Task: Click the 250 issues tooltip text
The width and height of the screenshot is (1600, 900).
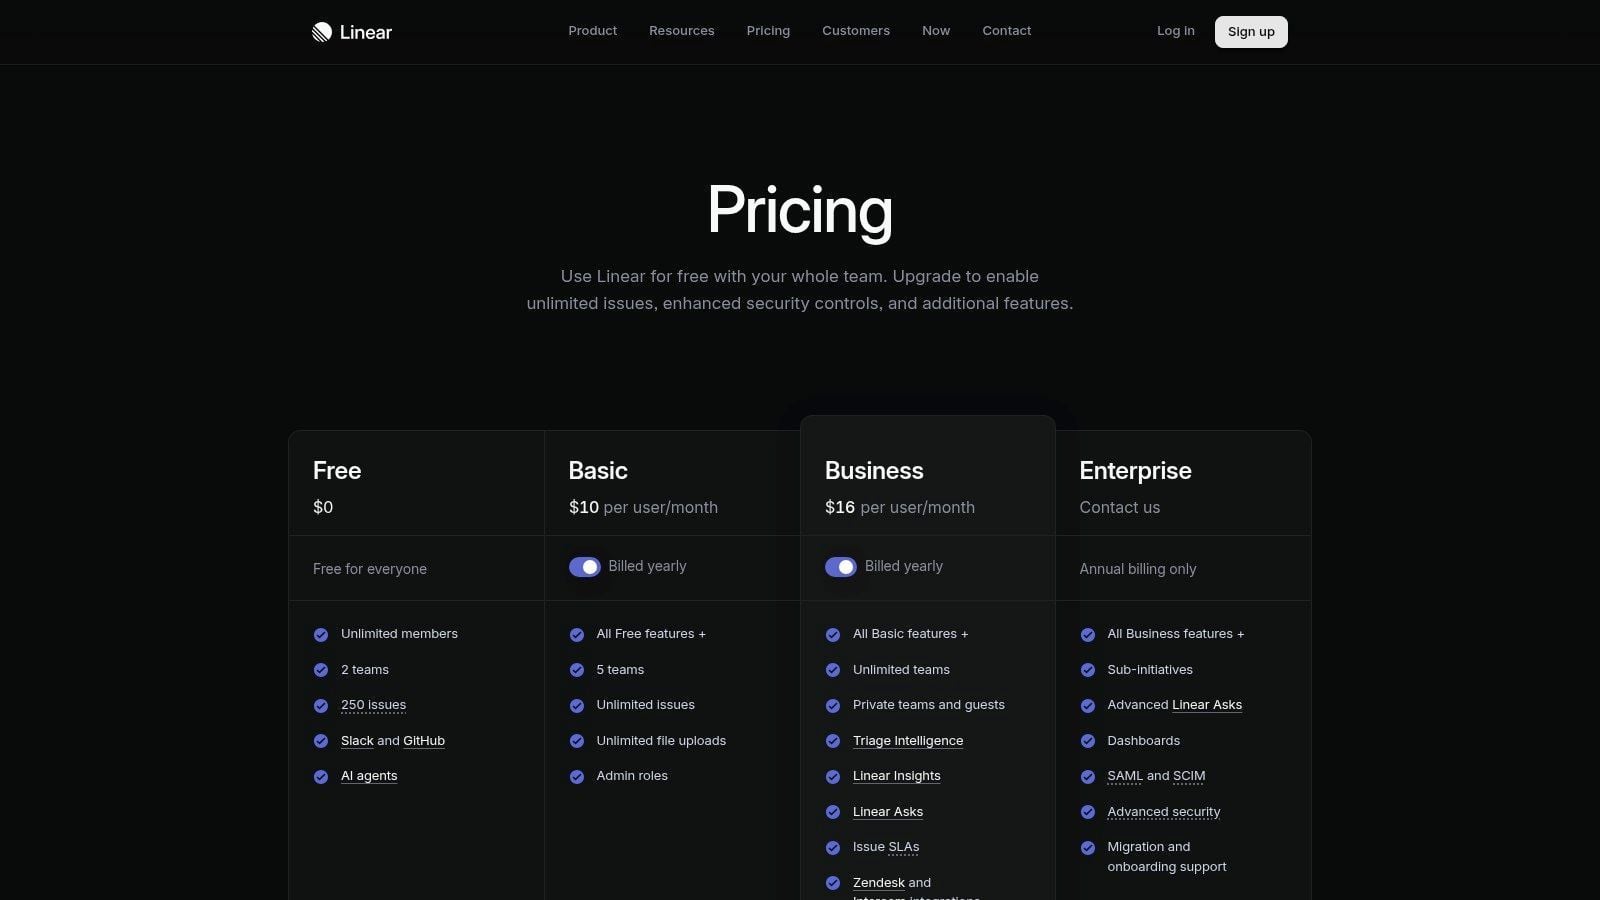Action: click(373, 705)
